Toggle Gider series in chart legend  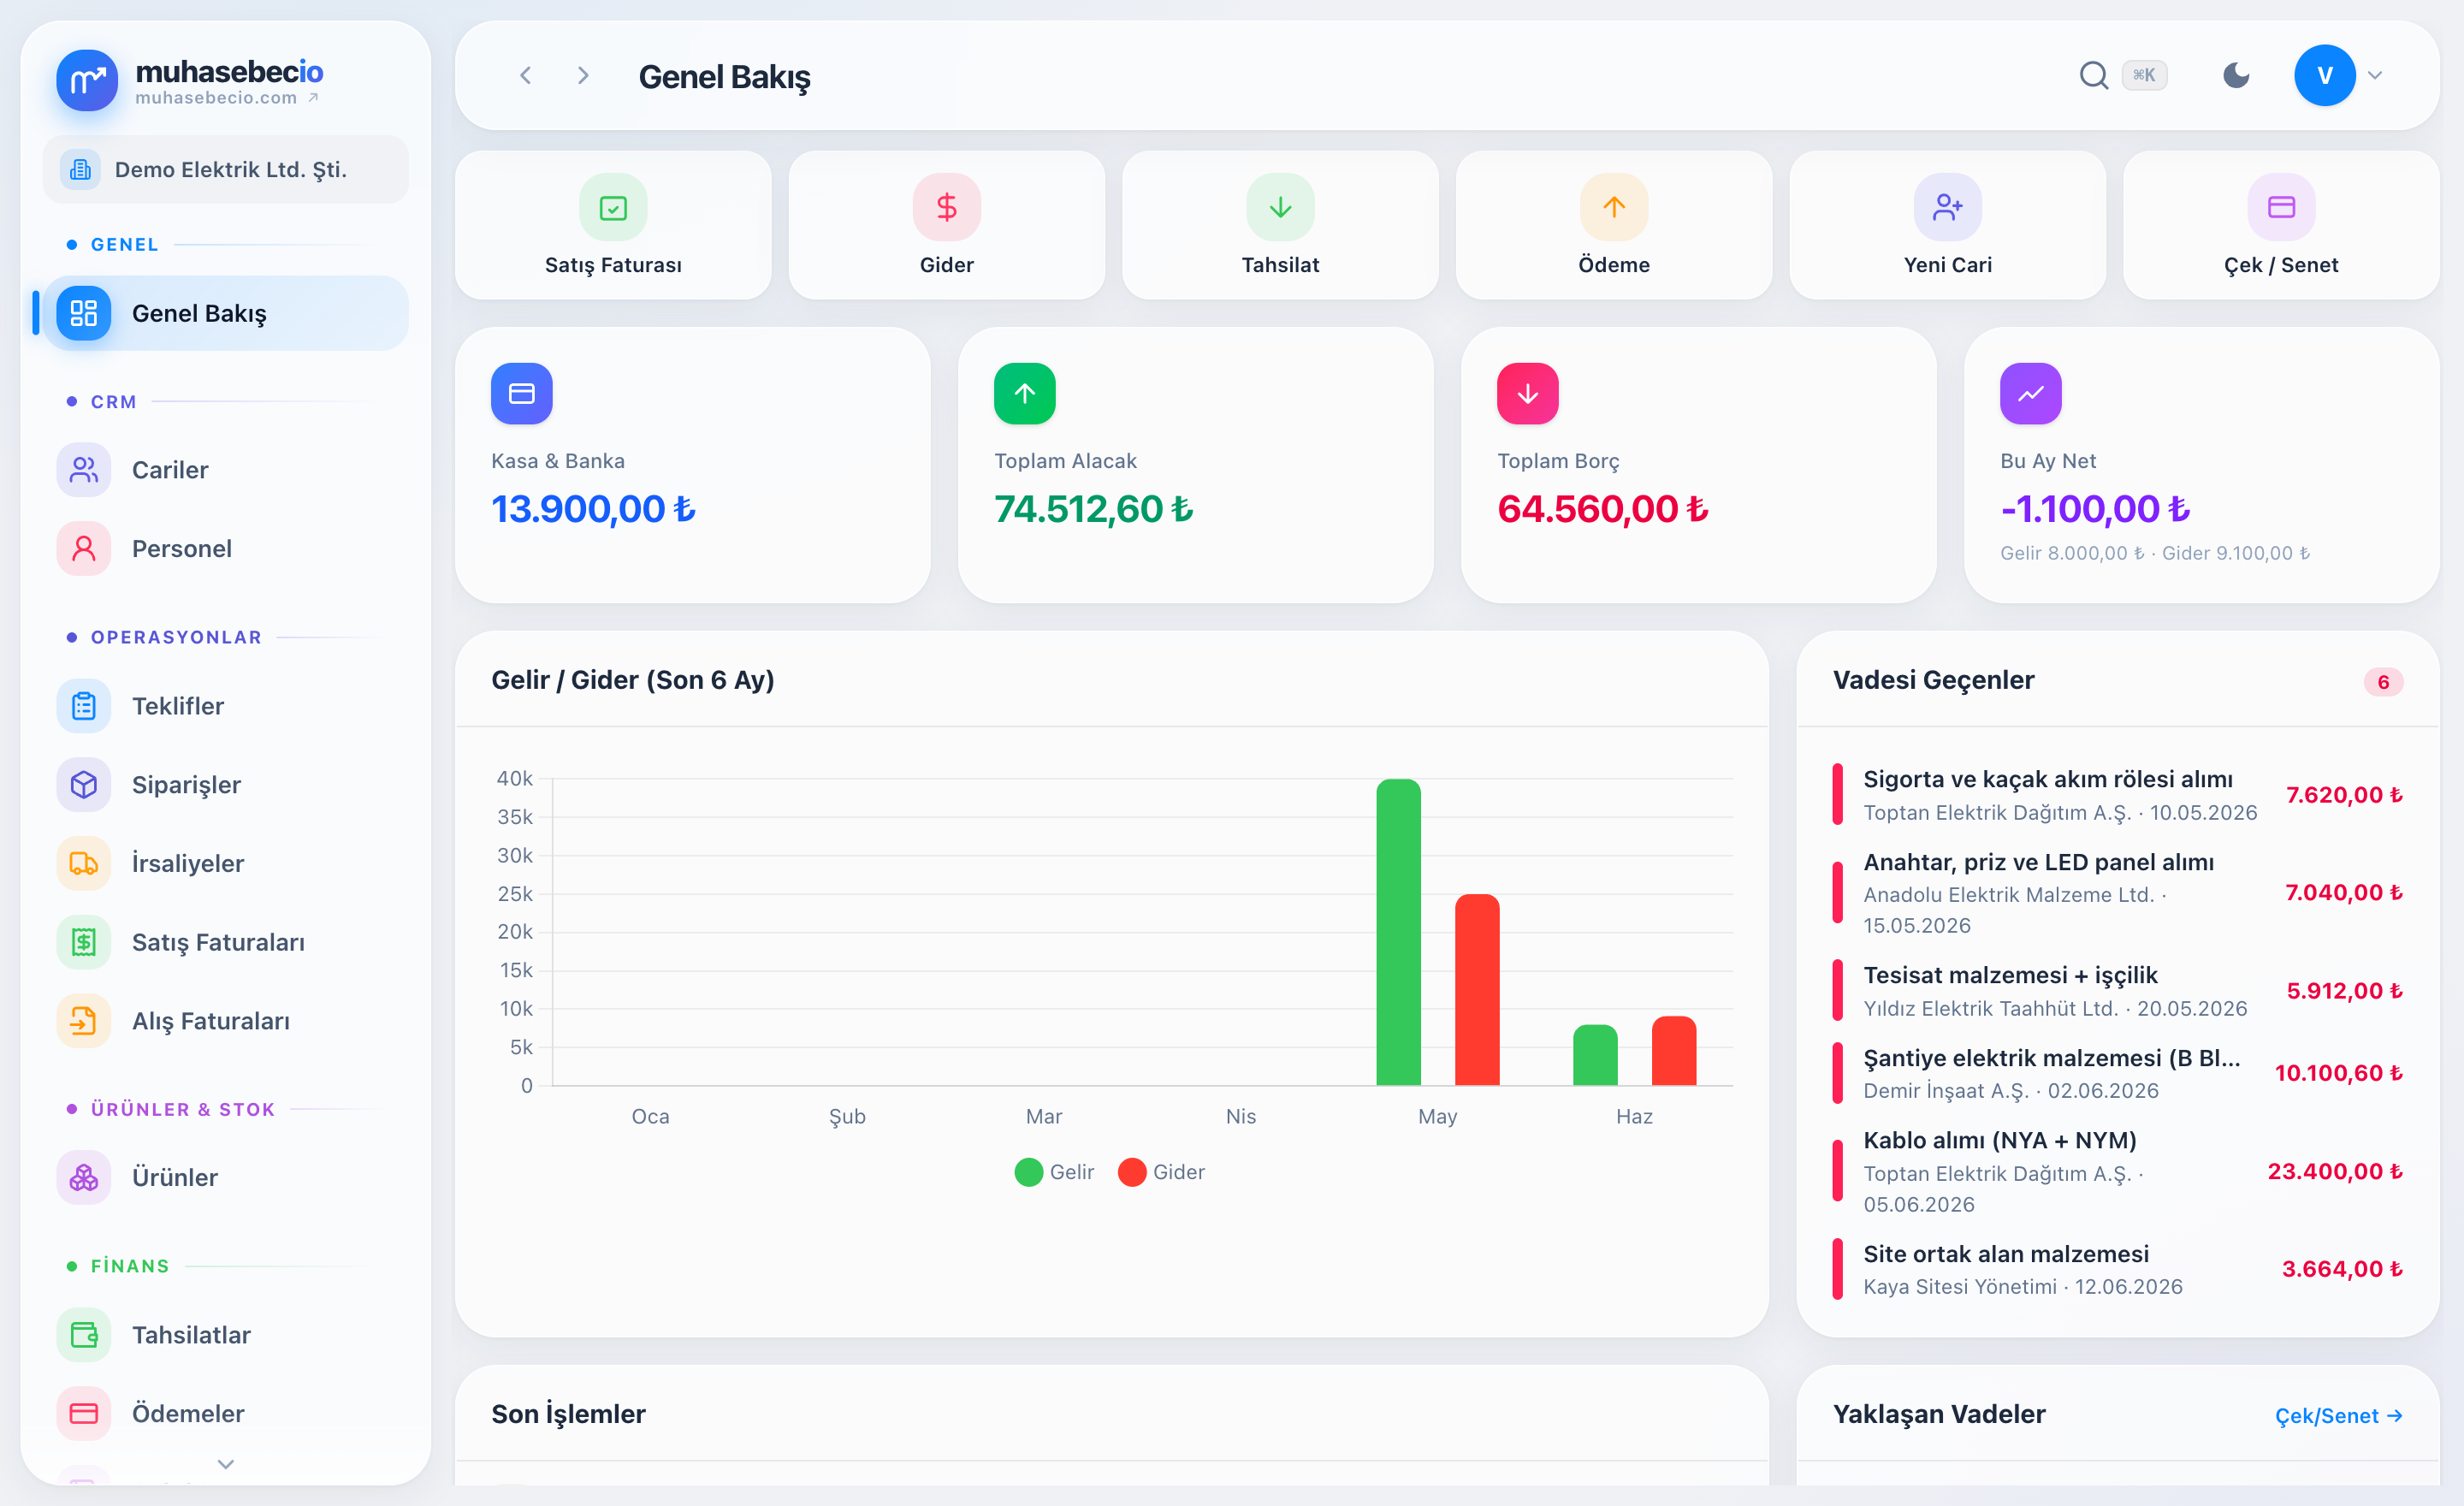pyautogui.click(x=1161, y=1172)
